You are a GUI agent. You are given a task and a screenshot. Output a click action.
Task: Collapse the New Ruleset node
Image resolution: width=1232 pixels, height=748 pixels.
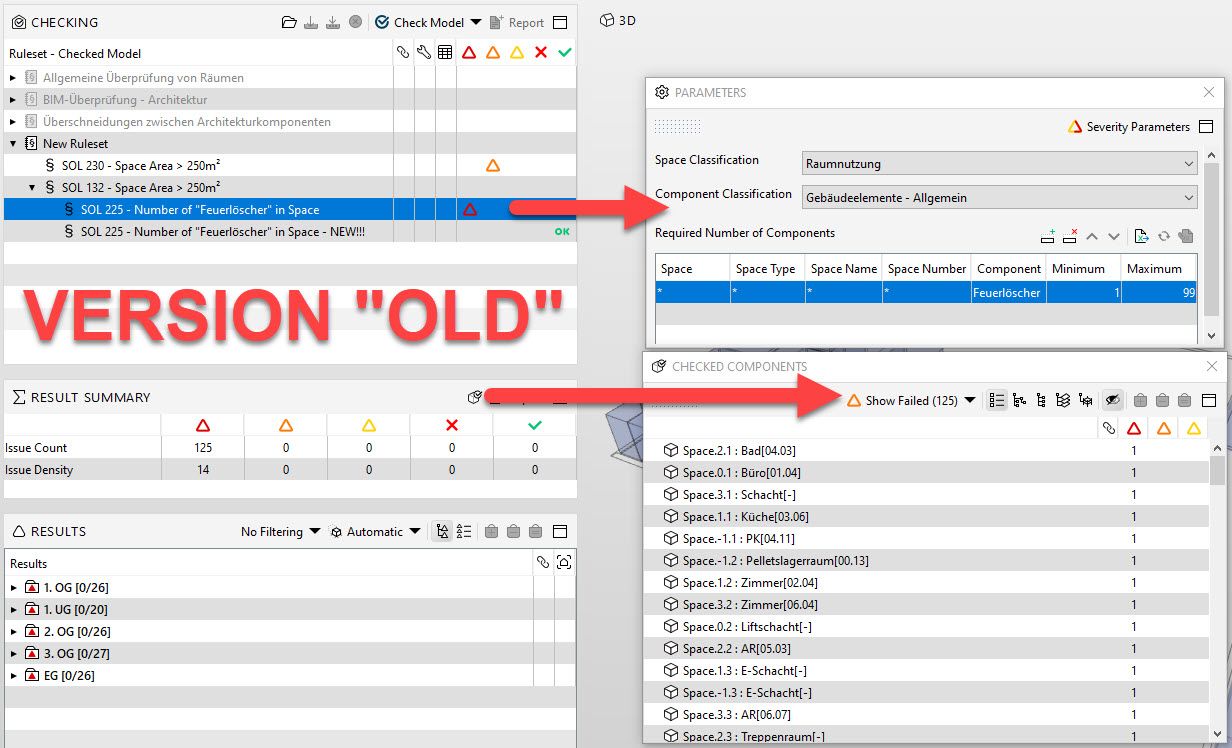(13, 143)
